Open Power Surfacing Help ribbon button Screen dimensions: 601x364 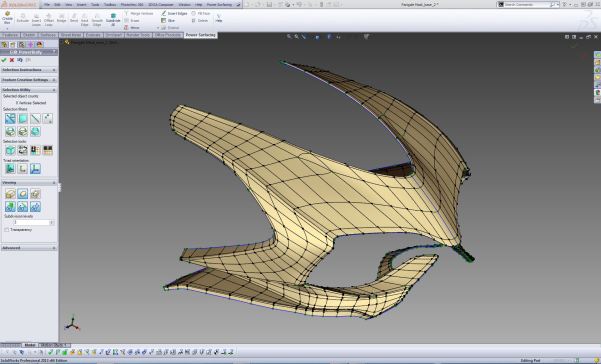(x=218, y=18)
